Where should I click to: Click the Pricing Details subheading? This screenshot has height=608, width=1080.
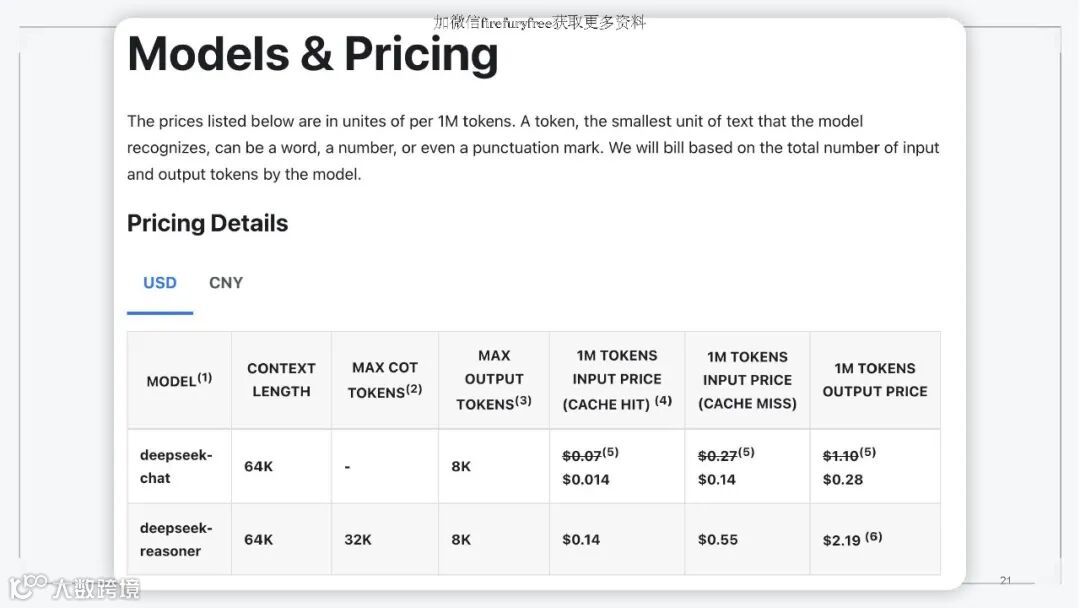click(x=207, y=223)
